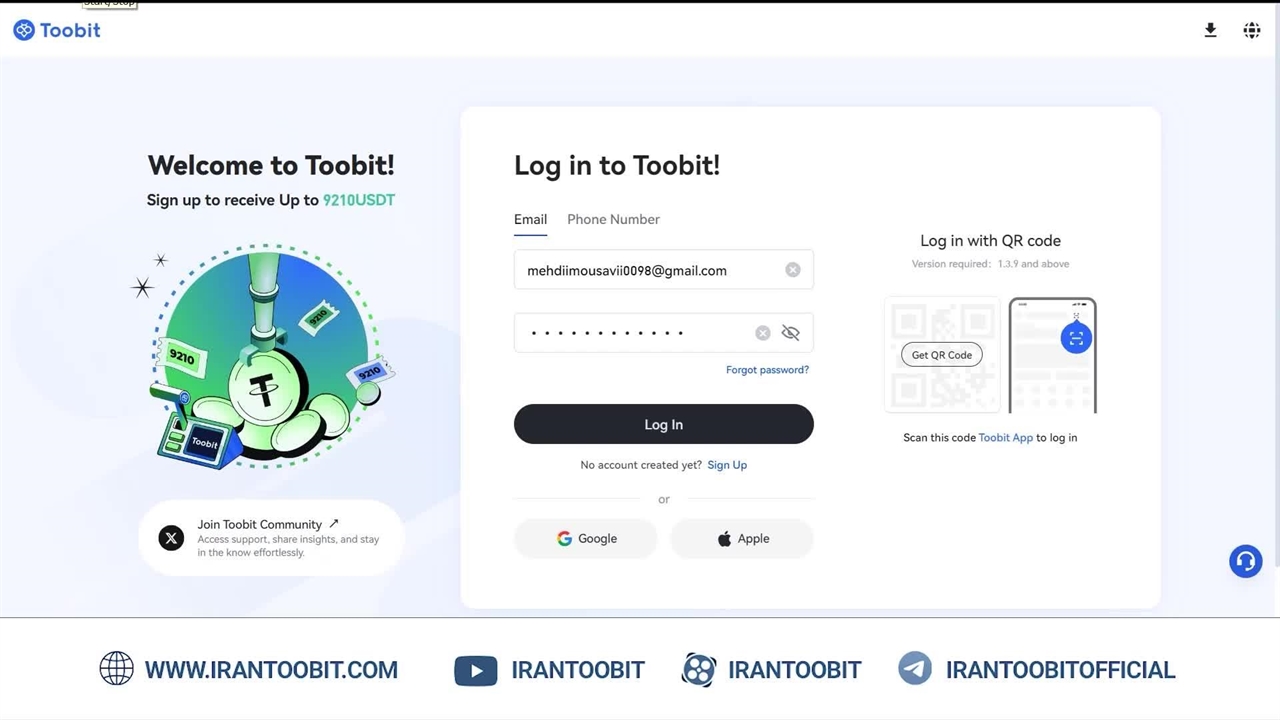
Task: Click the X (Twitter) community icon
Action: tap(171, 538)
